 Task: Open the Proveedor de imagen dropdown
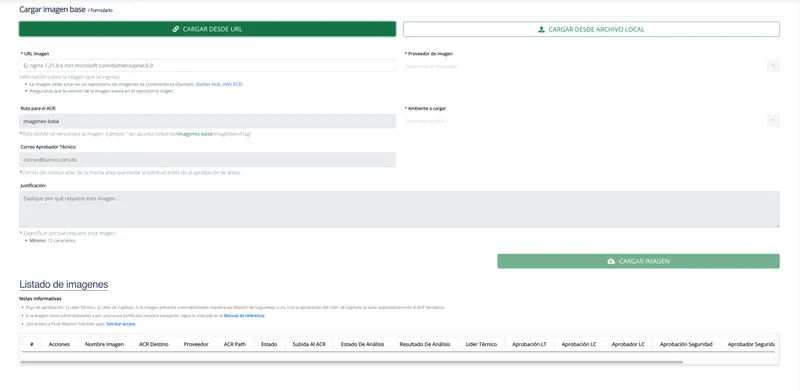point(591,66)
